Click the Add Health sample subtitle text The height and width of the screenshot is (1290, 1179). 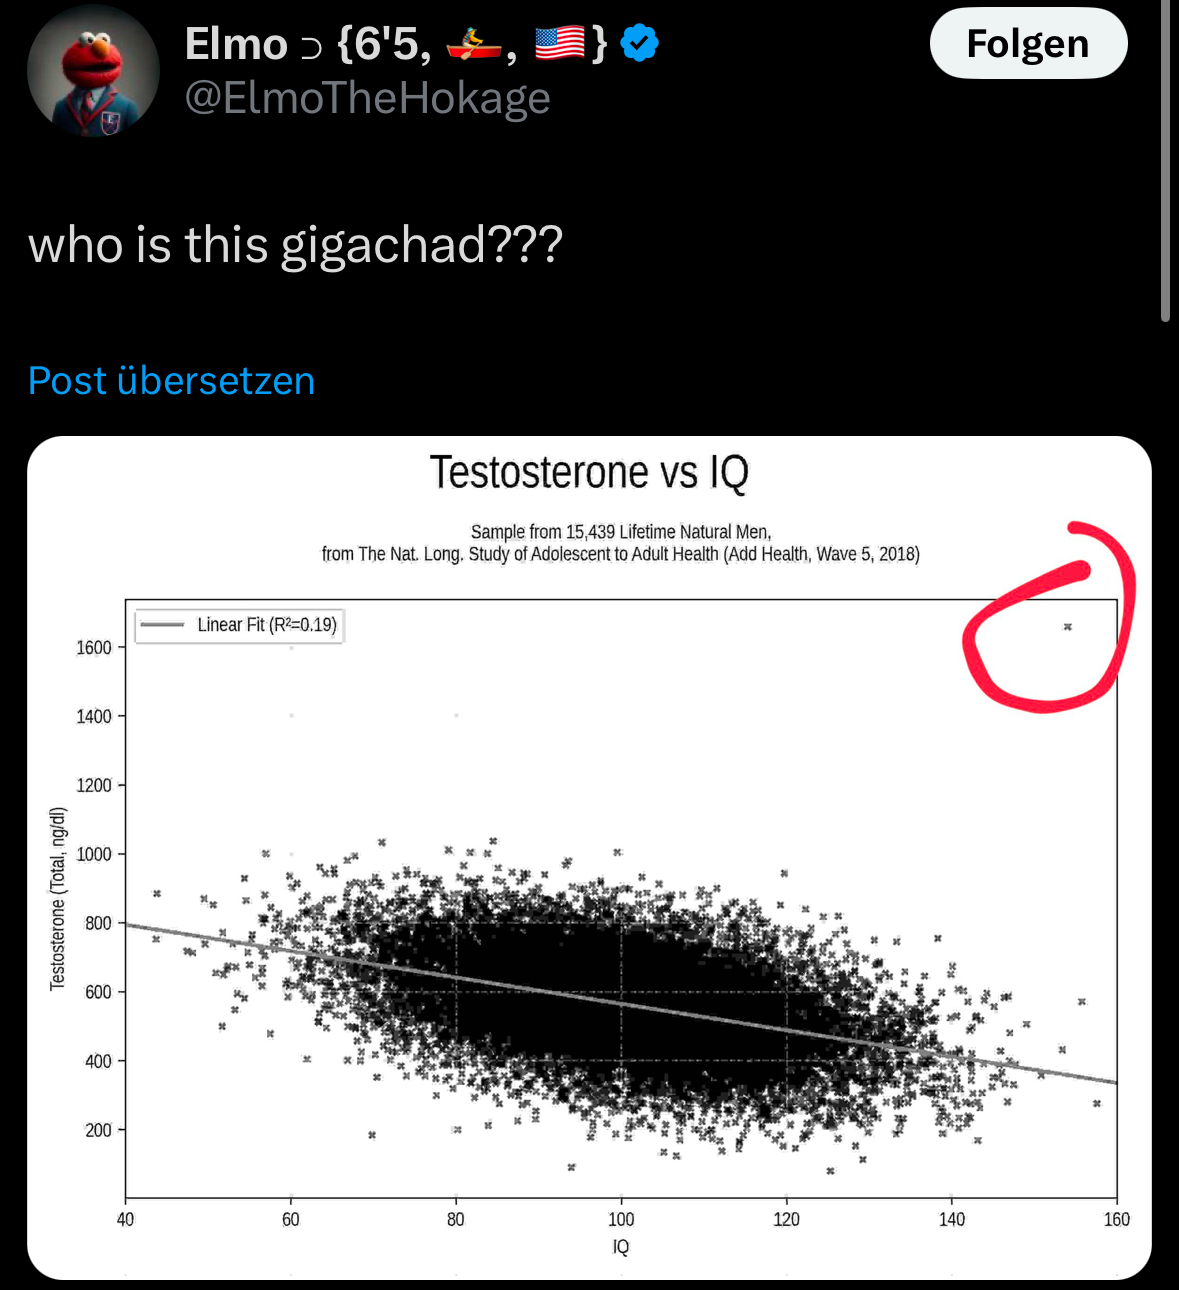620,543
